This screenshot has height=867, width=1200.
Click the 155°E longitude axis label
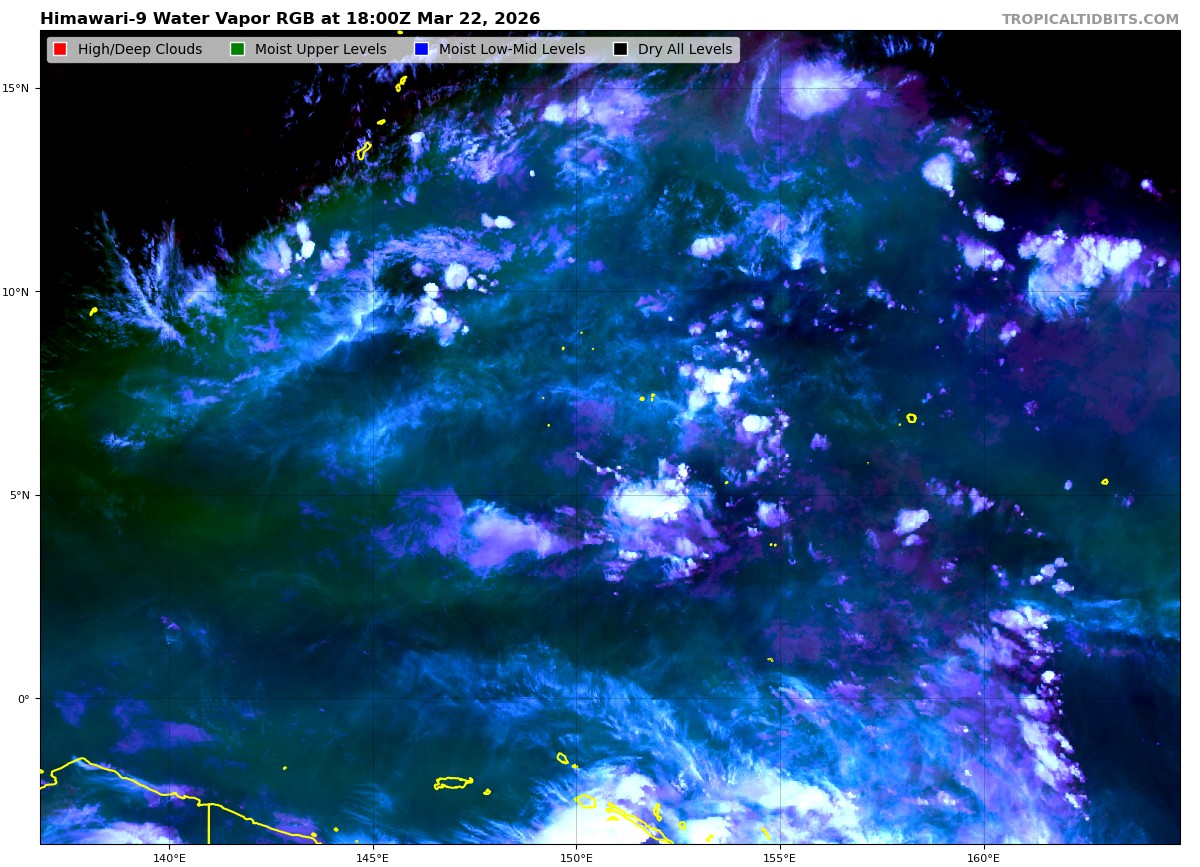[780, 857]
